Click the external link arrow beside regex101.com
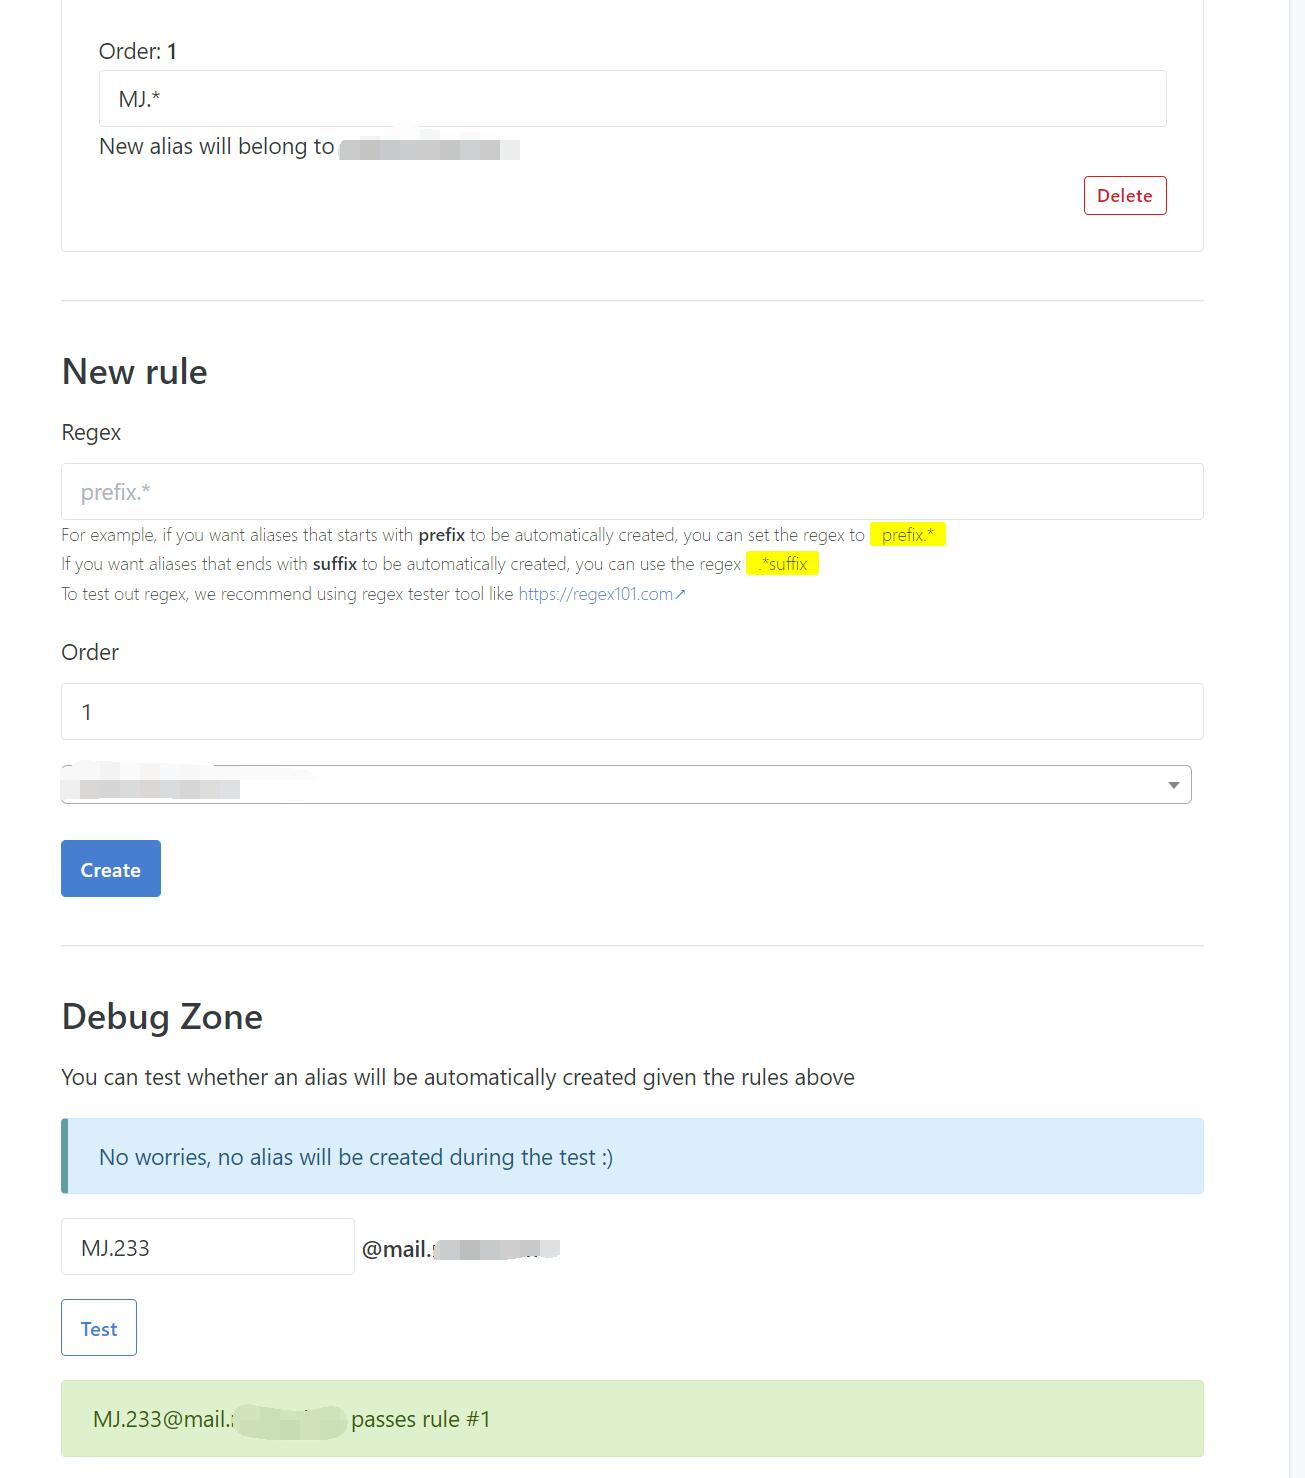The width and height of the screenshot is (1305, 1478). click(682, 593)
